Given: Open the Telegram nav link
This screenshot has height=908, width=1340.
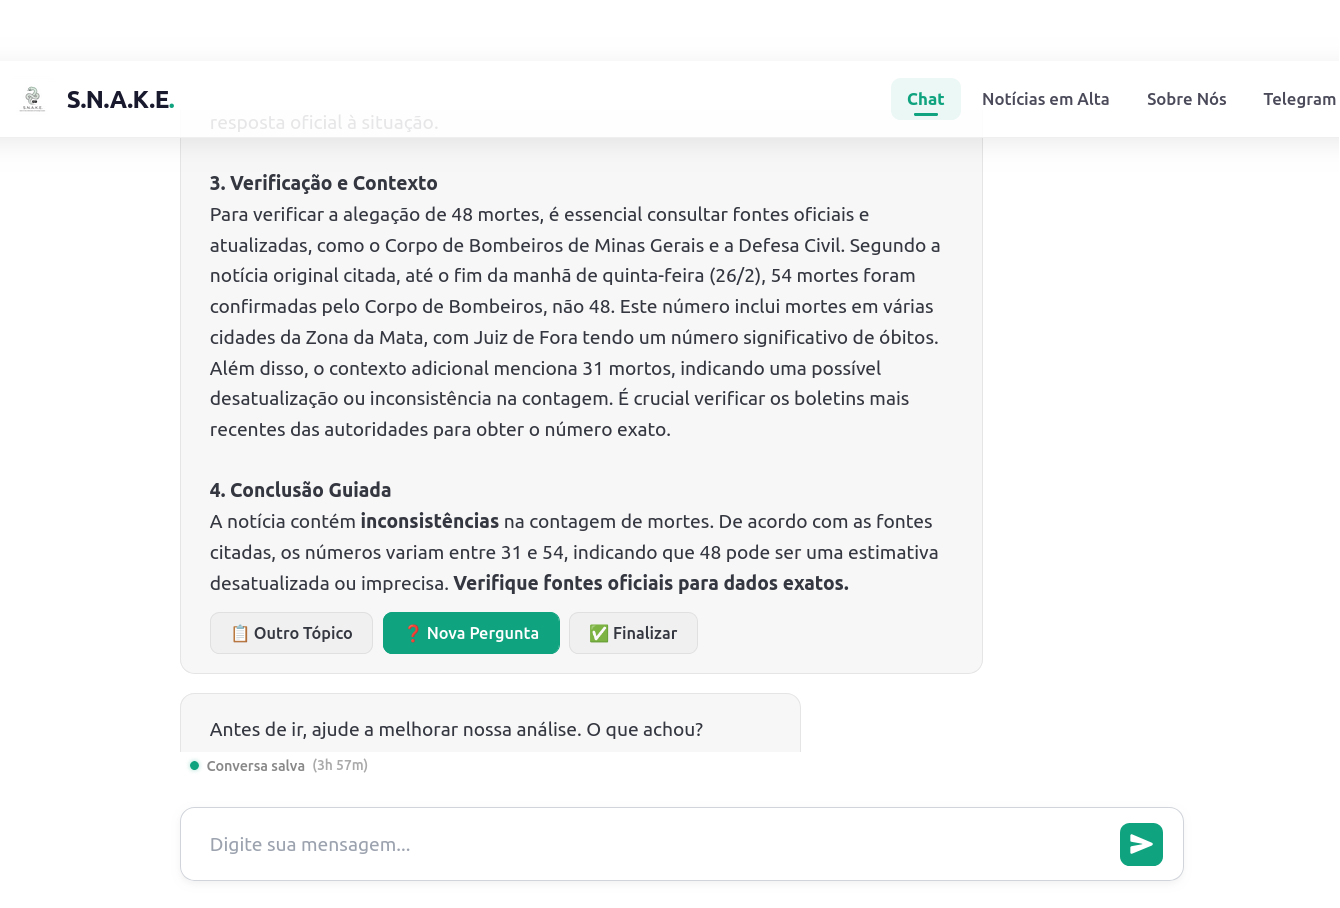Looking at the screenshot, I should click(1298, 99).
